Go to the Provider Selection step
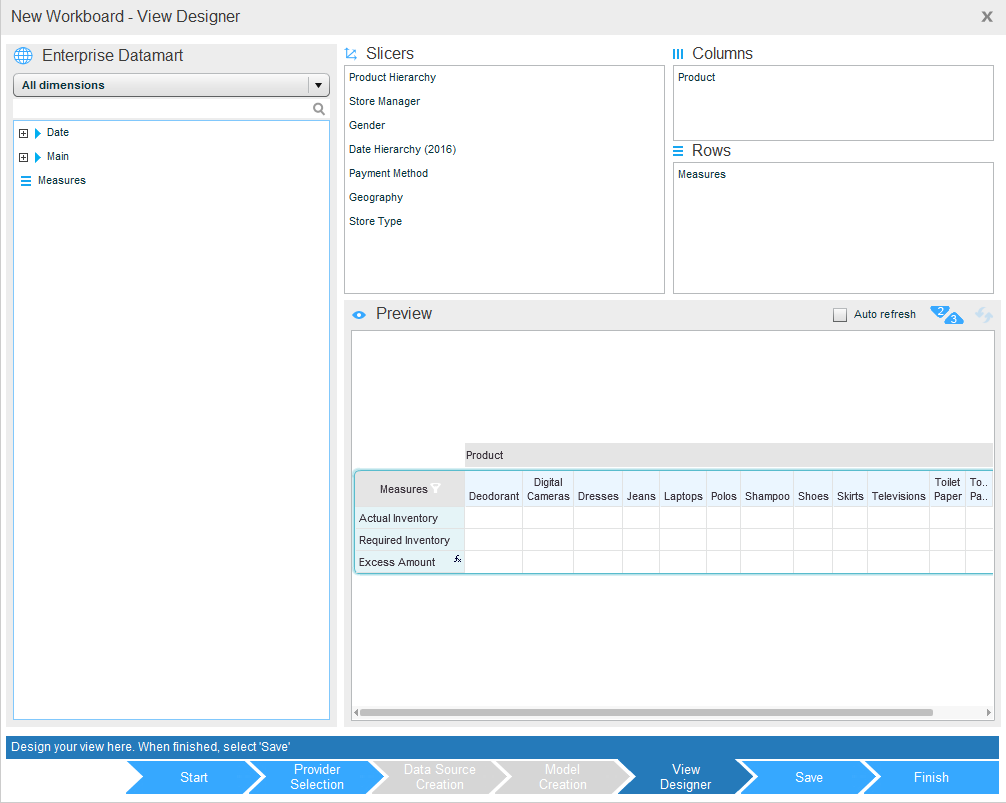 (x=317, y=777)
